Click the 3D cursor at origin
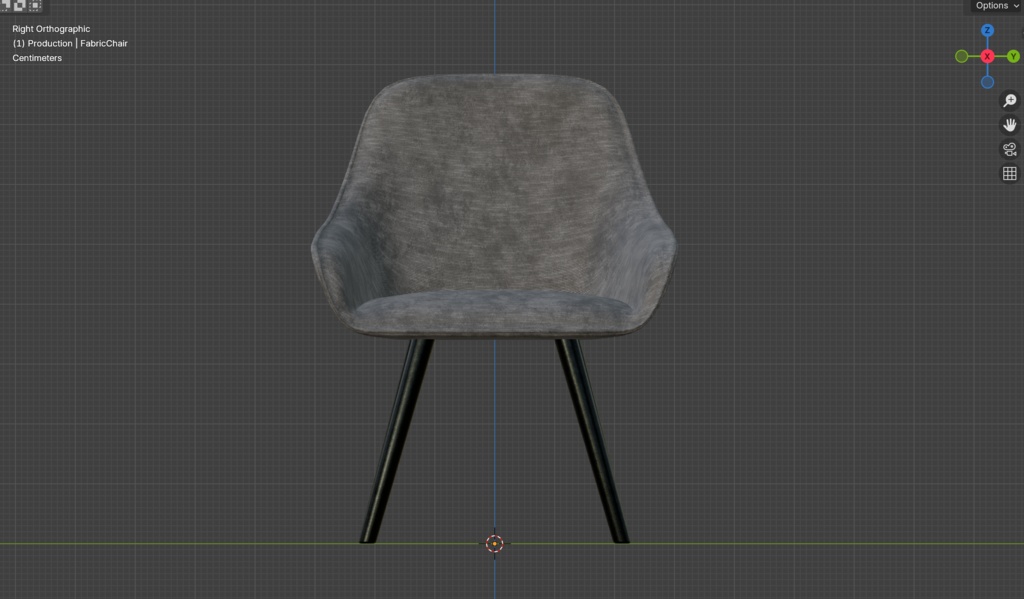 point(494,543)
